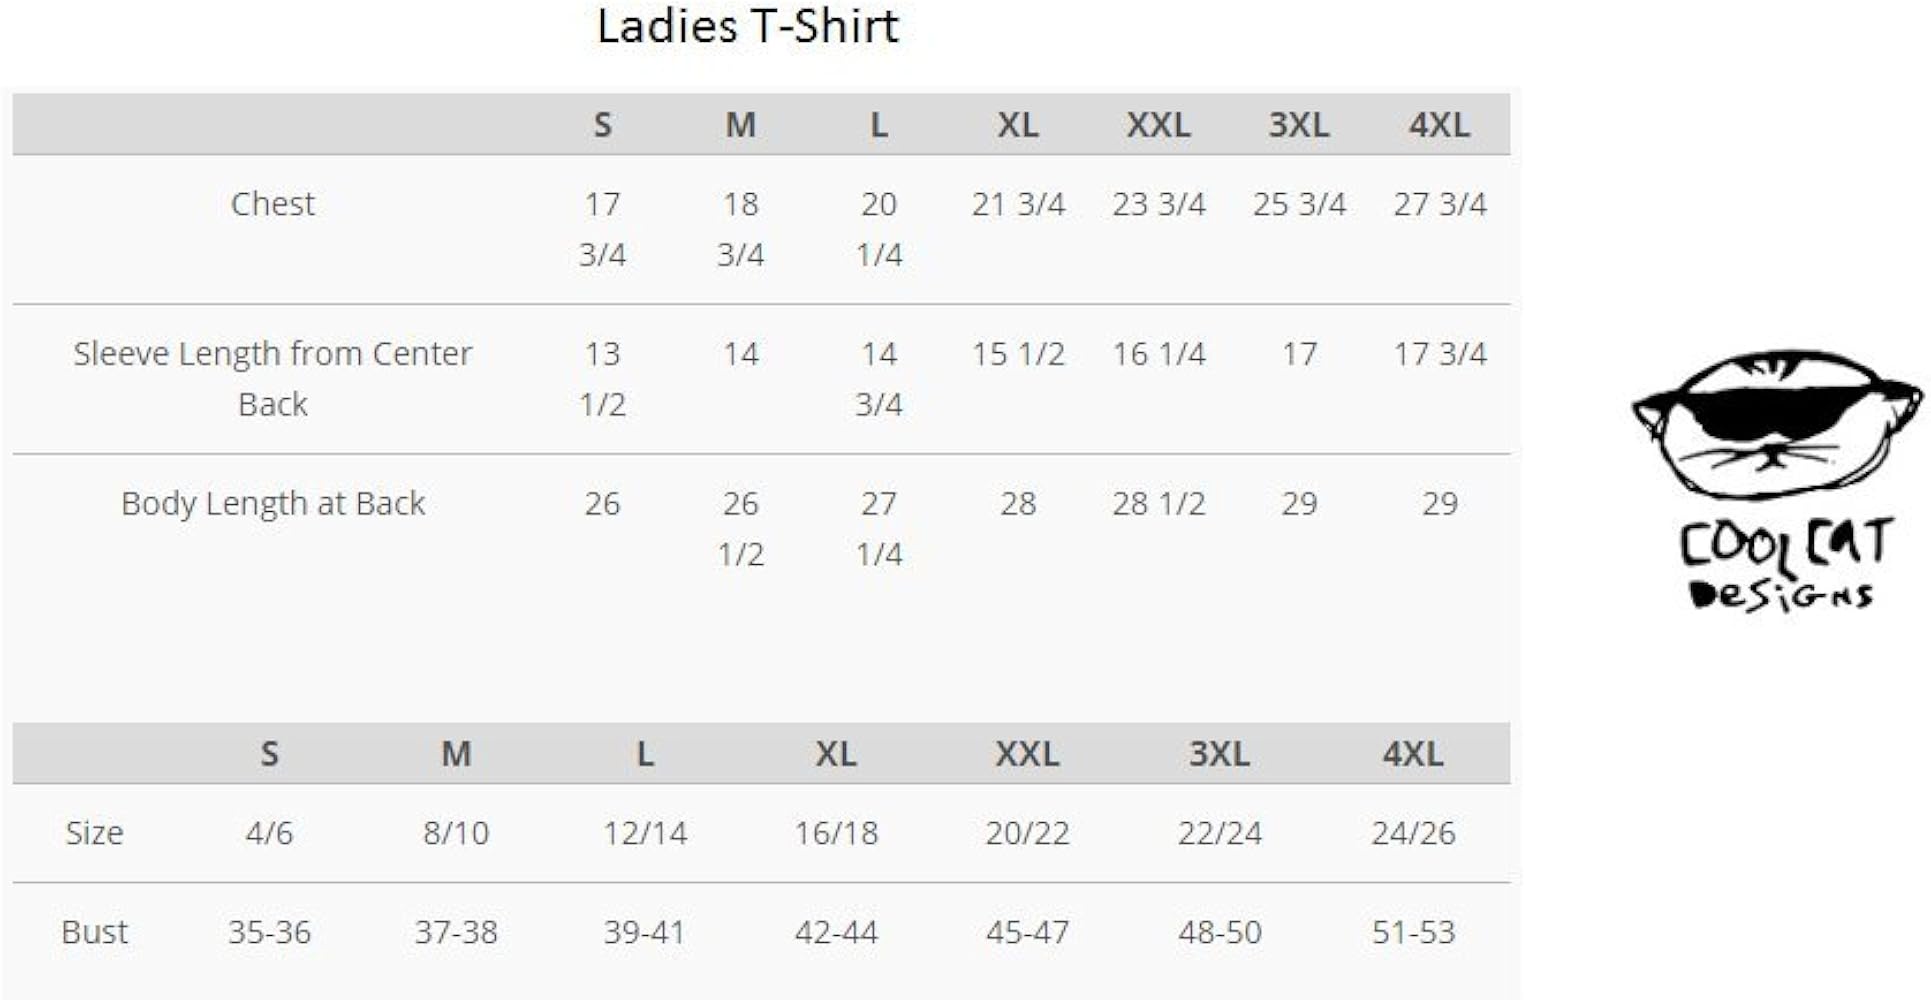Image resolution: width=1931 pixels, height=1000 pixels.
Task: Click the Bust row label
Action: click(94, 932)
